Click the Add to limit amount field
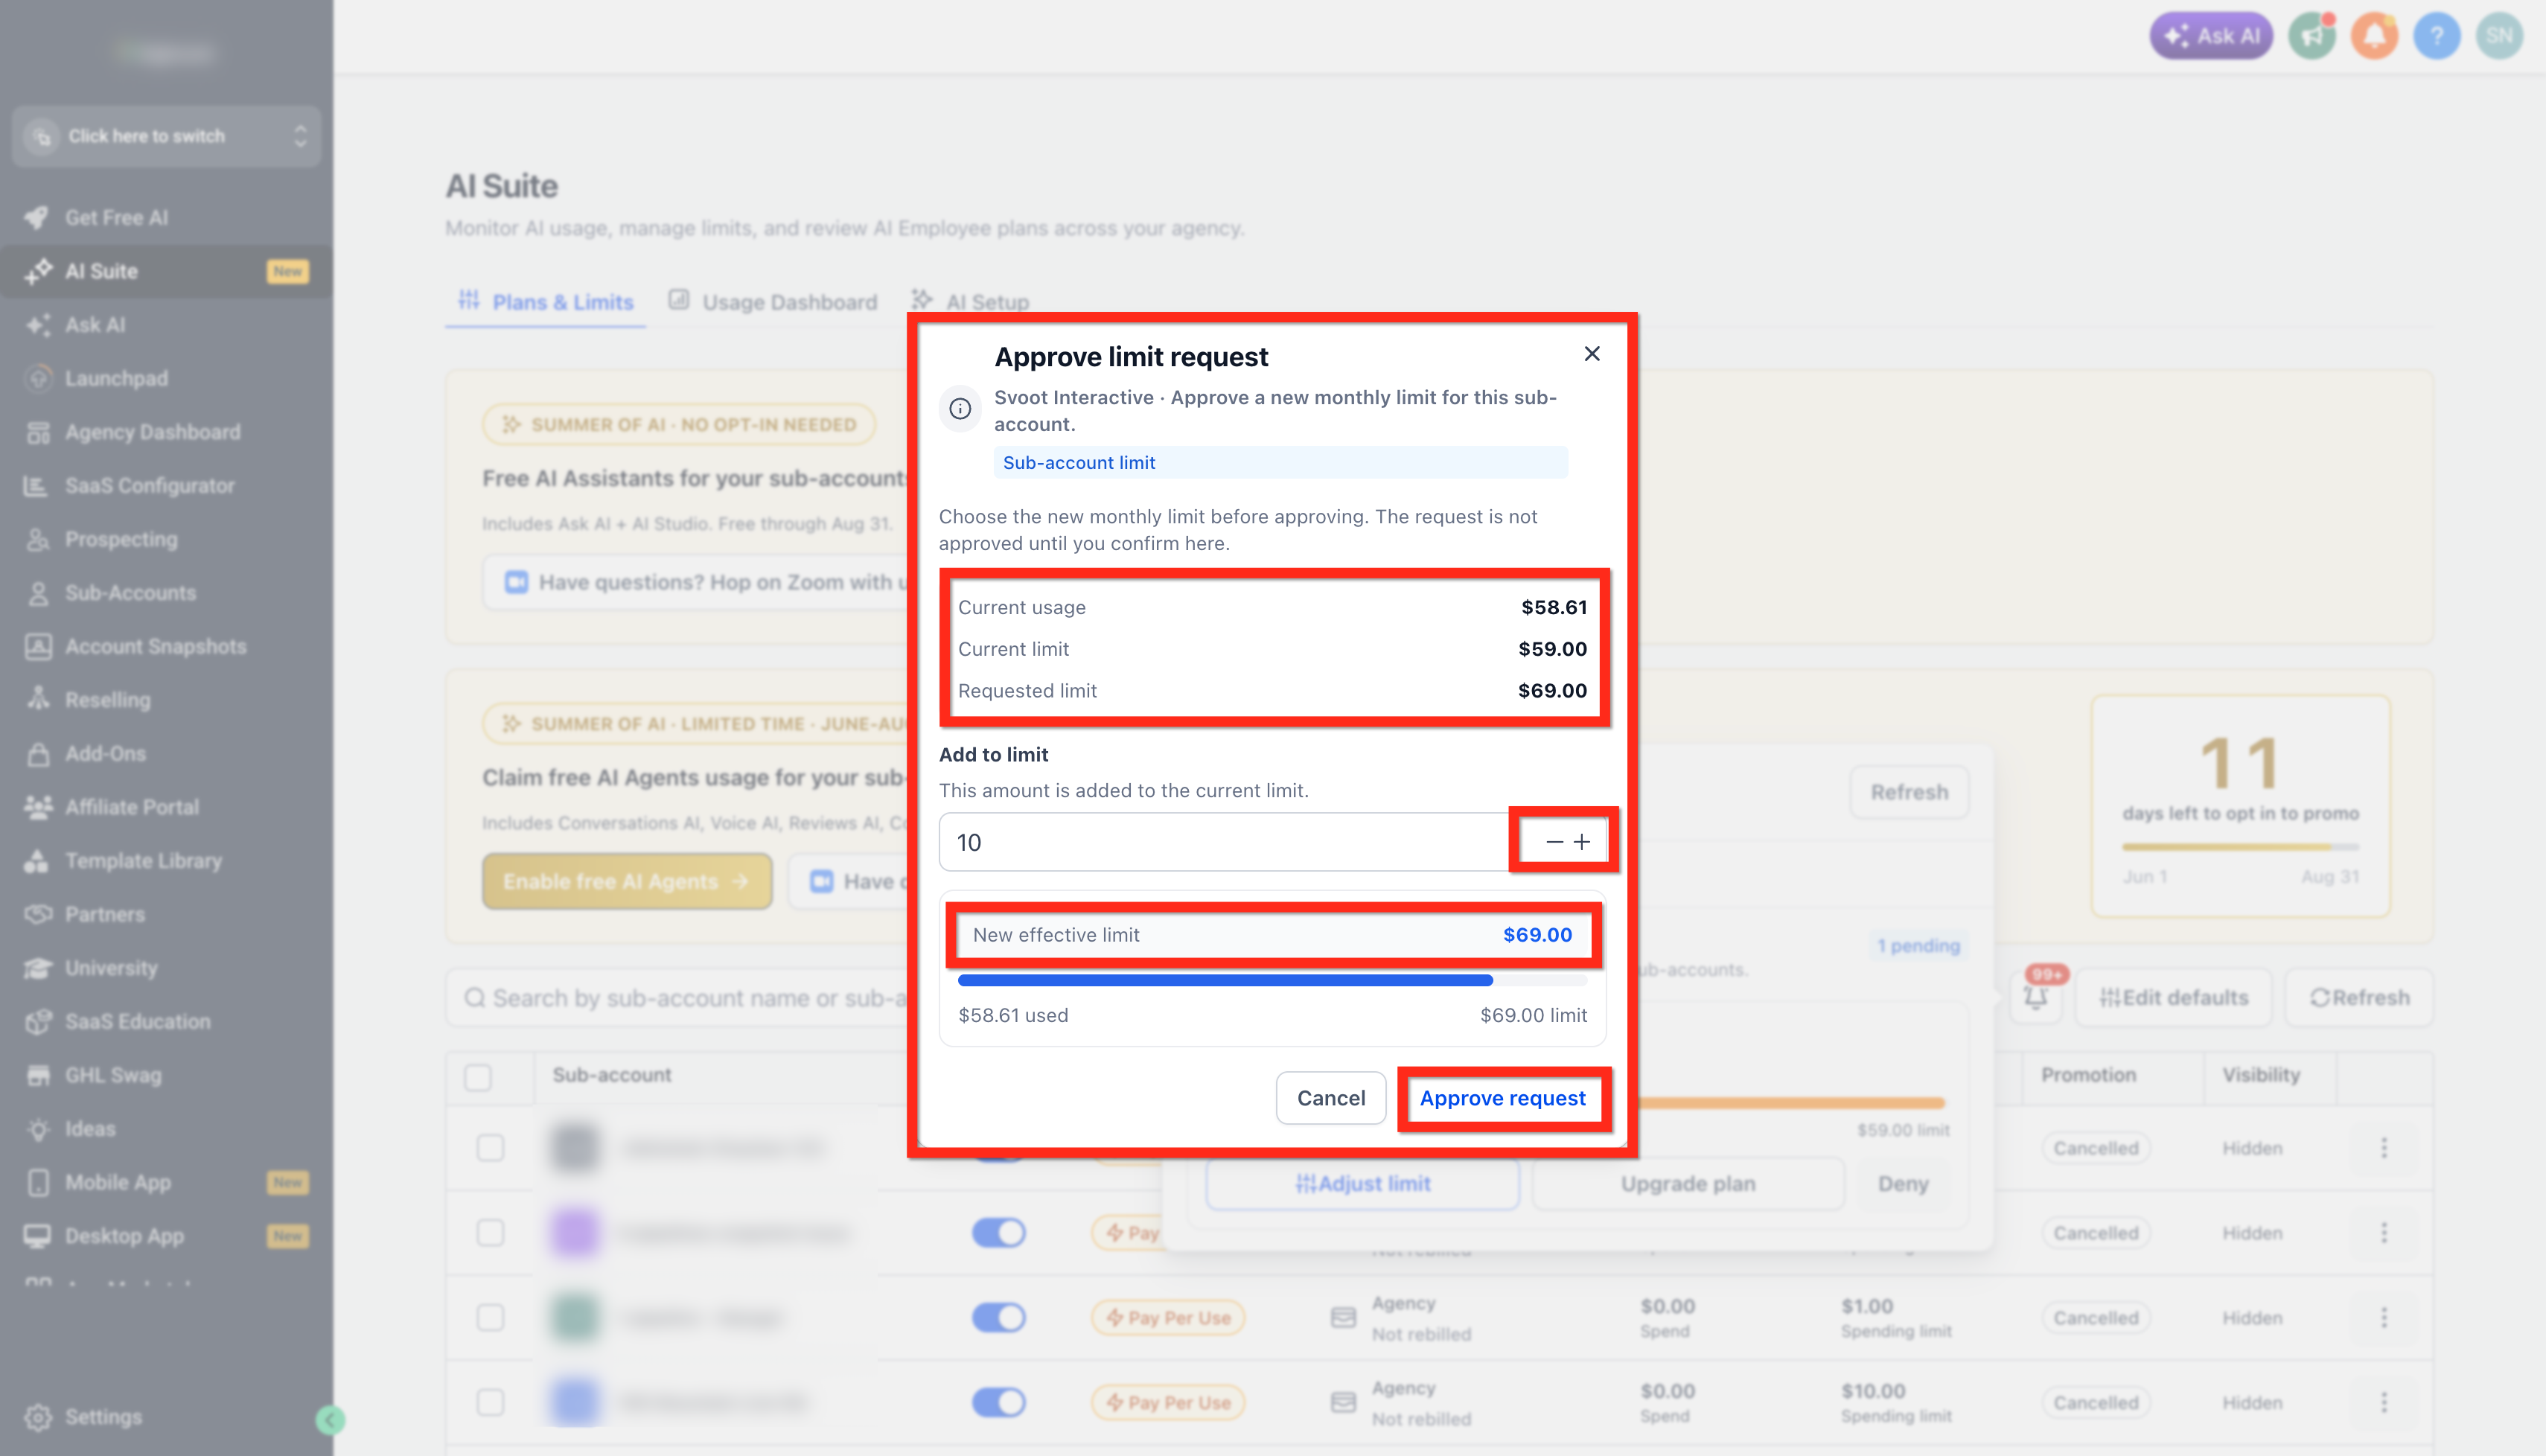Screen dimensions: 2546x1456 coord(1224,842)
